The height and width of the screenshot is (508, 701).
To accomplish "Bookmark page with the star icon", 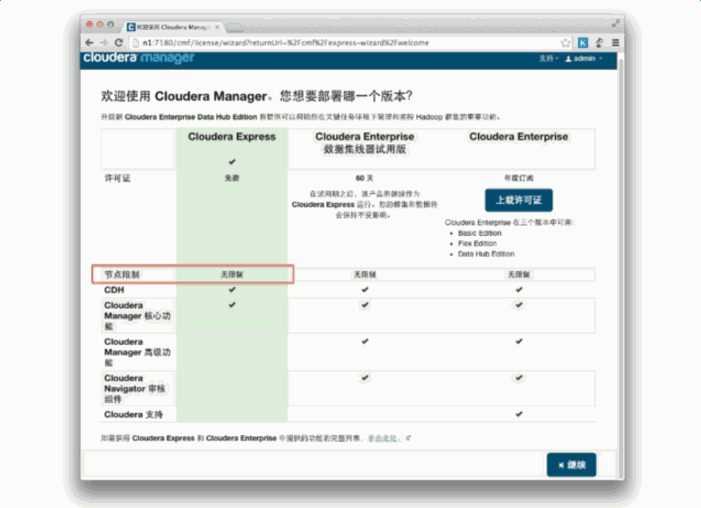I will [x=566, y=43].
